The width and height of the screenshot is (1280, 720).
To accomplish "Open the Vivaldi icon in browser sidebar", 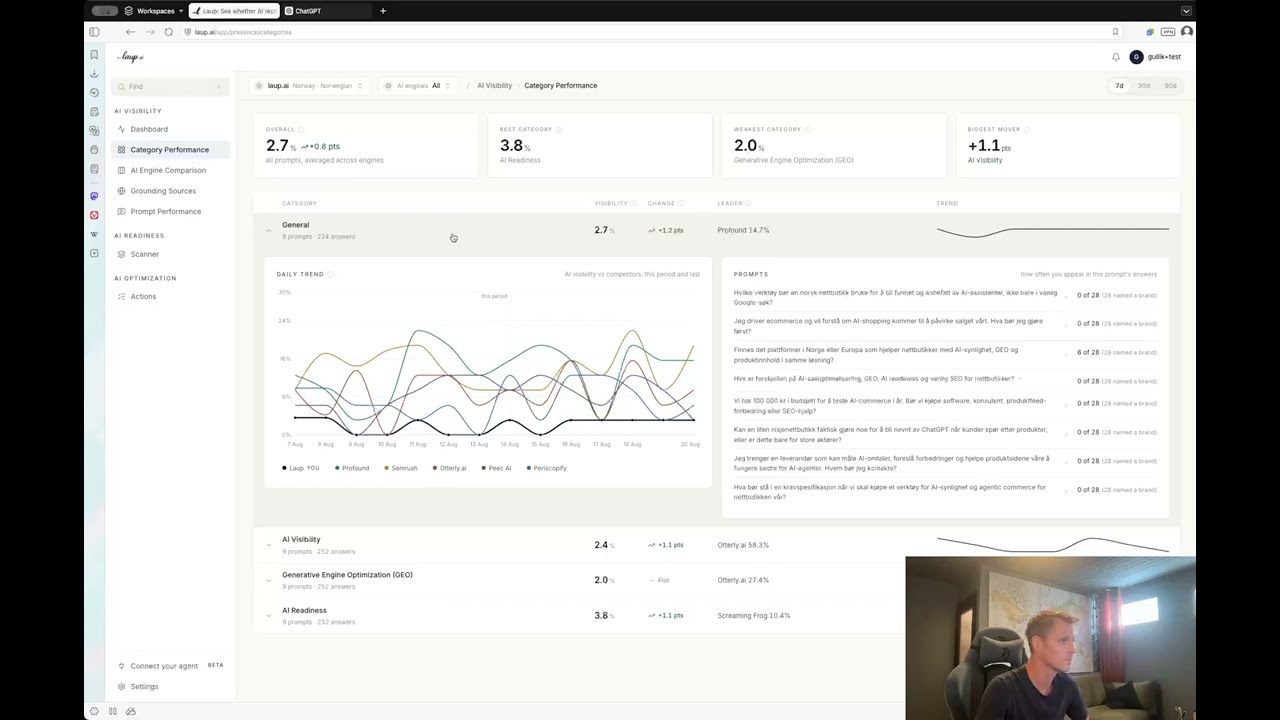I will tap(94, 215).
